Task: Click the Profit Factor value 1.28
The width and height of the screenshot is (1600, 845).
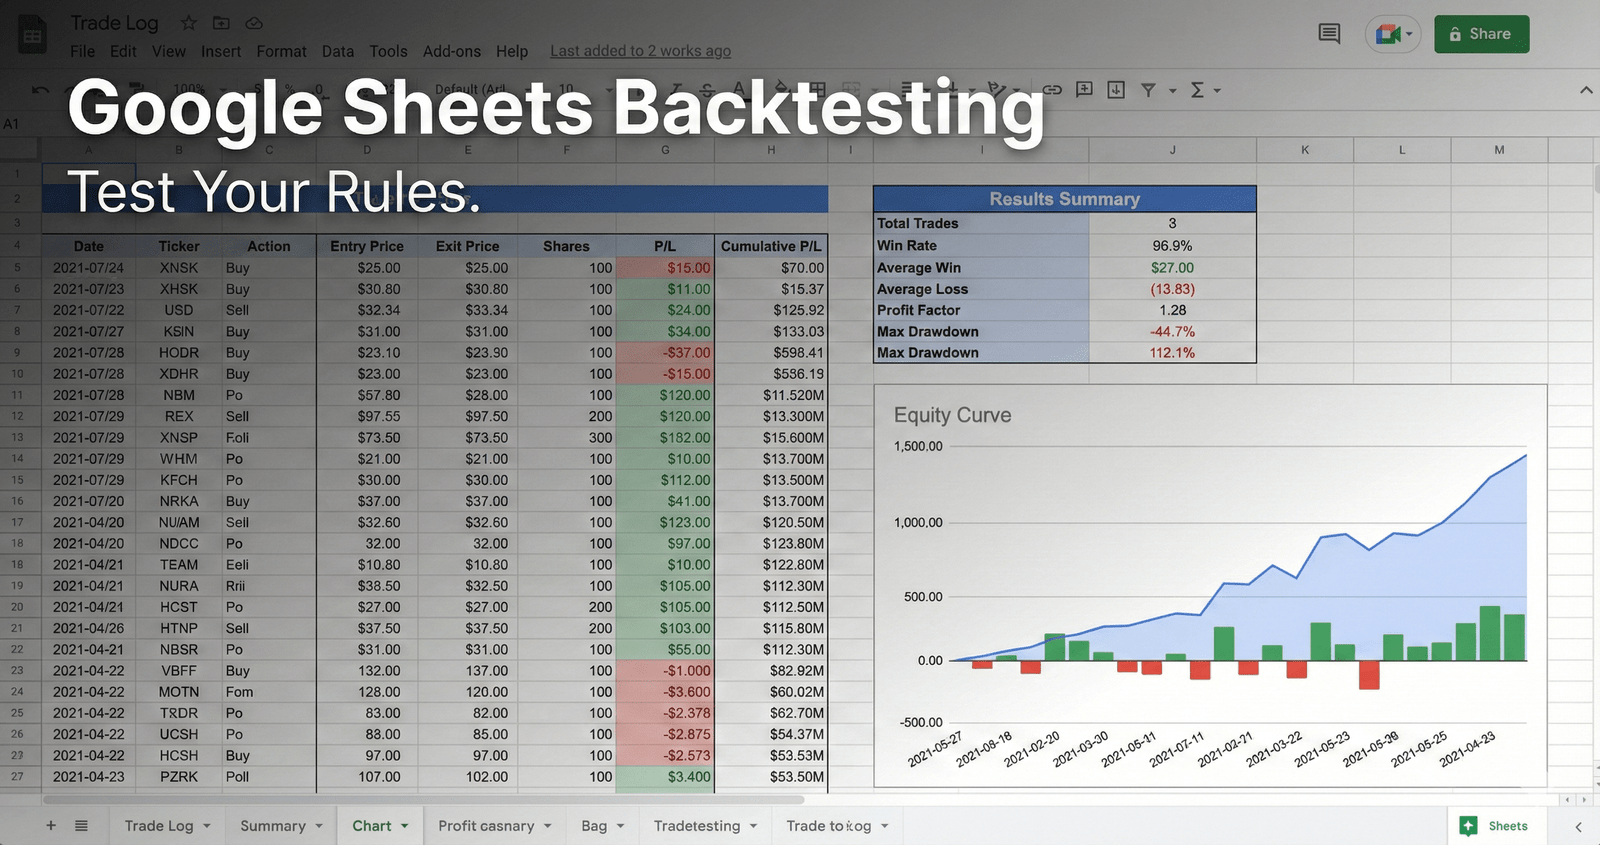Action: pyautogui.click(x=1172, y=310)
